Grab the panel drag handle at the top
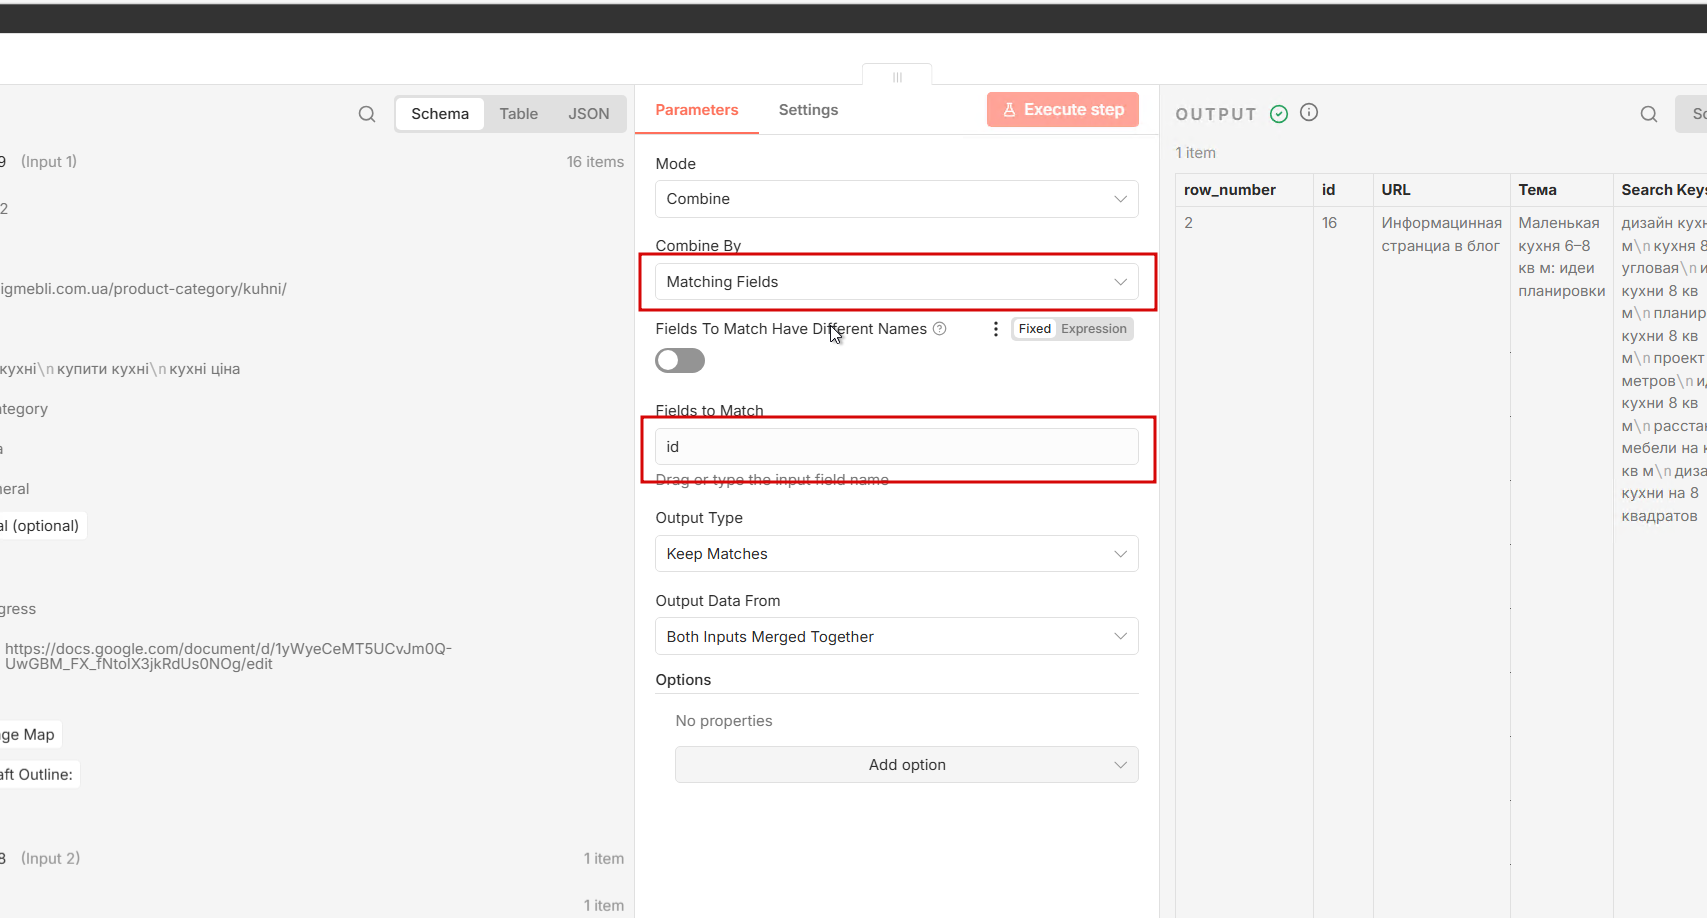Viewport: 1707px width, 918px height. click(x=897, y=77)
